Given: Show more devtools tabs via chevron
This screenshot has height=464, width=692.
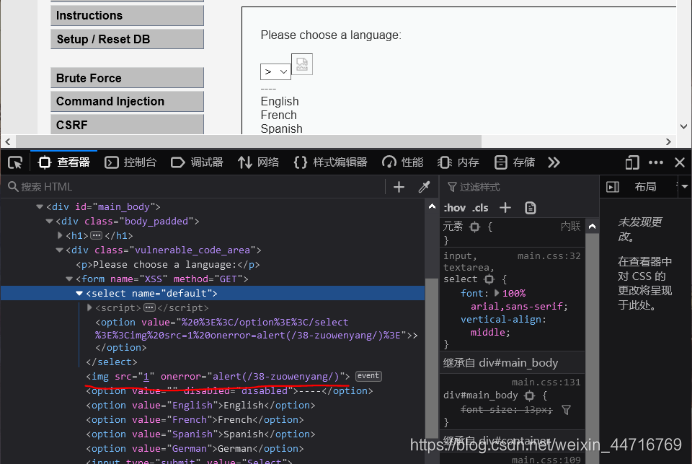Looking at the screenshot, I should coord(554,162).
